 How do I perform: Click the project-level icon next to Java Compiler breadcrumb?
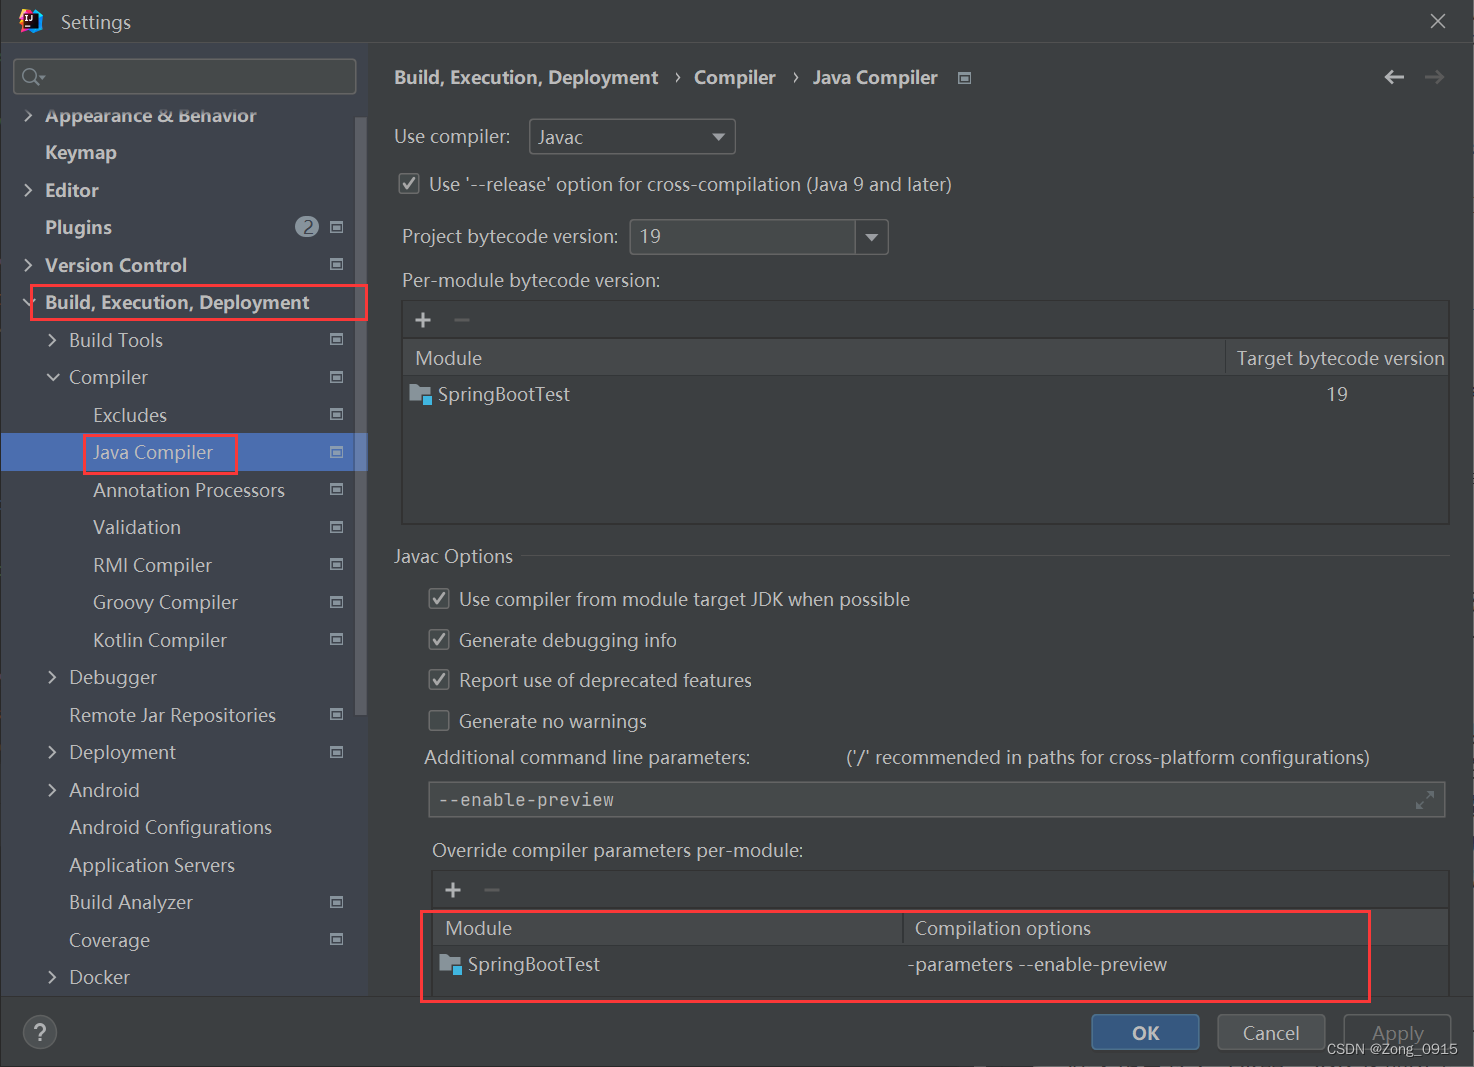[964, 78]
